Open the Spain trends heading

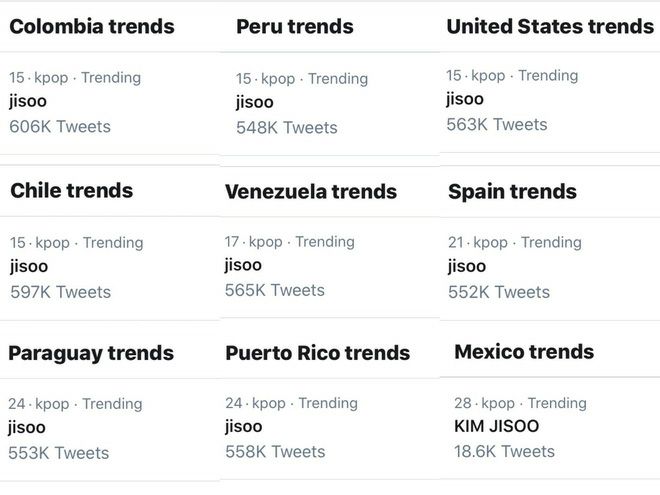[x=512, y=192]
